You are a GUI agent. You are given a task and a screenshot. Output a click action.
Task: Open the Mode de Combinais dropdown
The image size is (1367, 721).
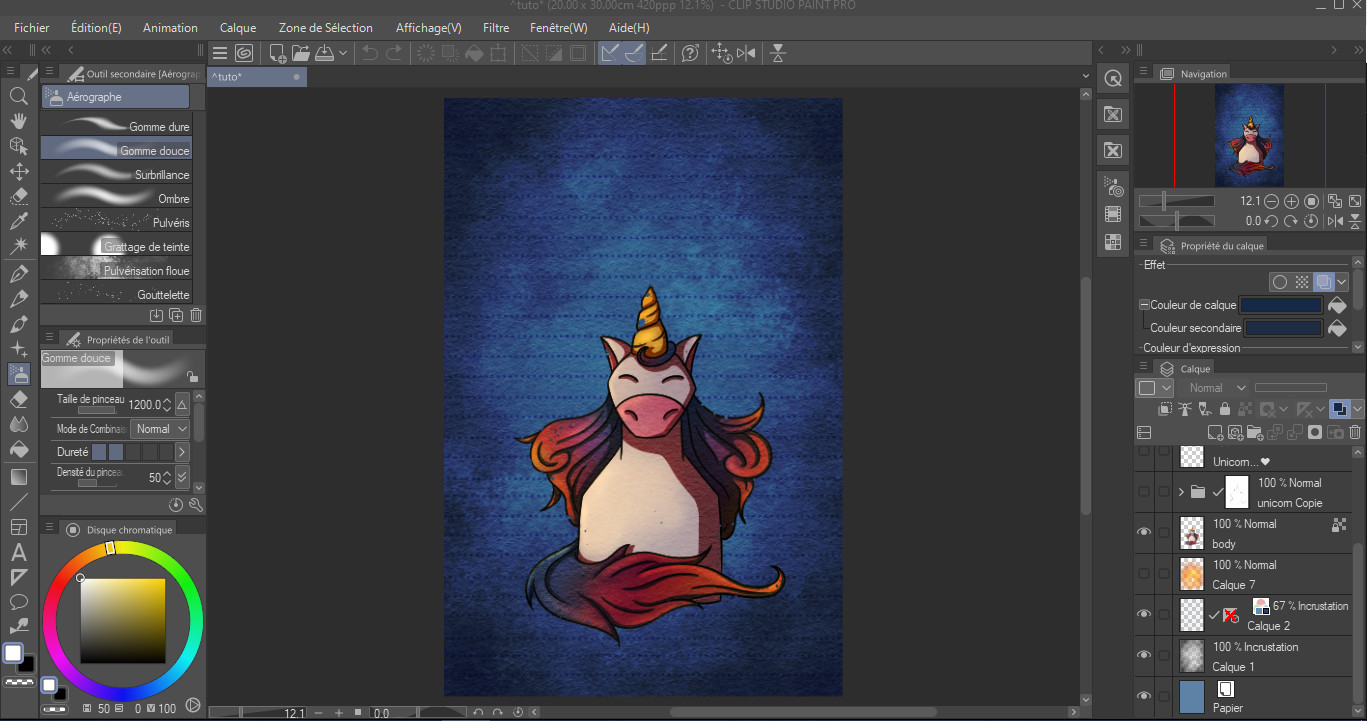point(159,428)
